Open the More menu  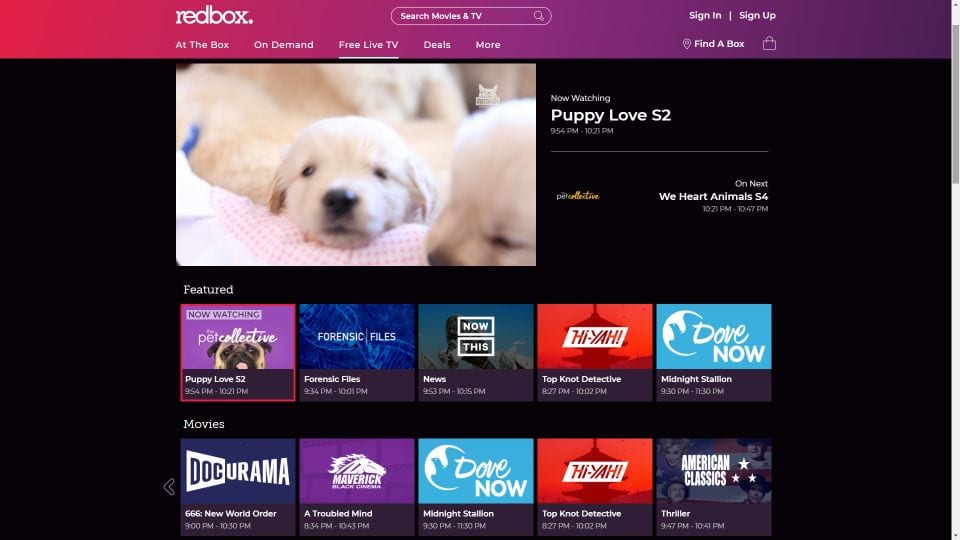488,45
